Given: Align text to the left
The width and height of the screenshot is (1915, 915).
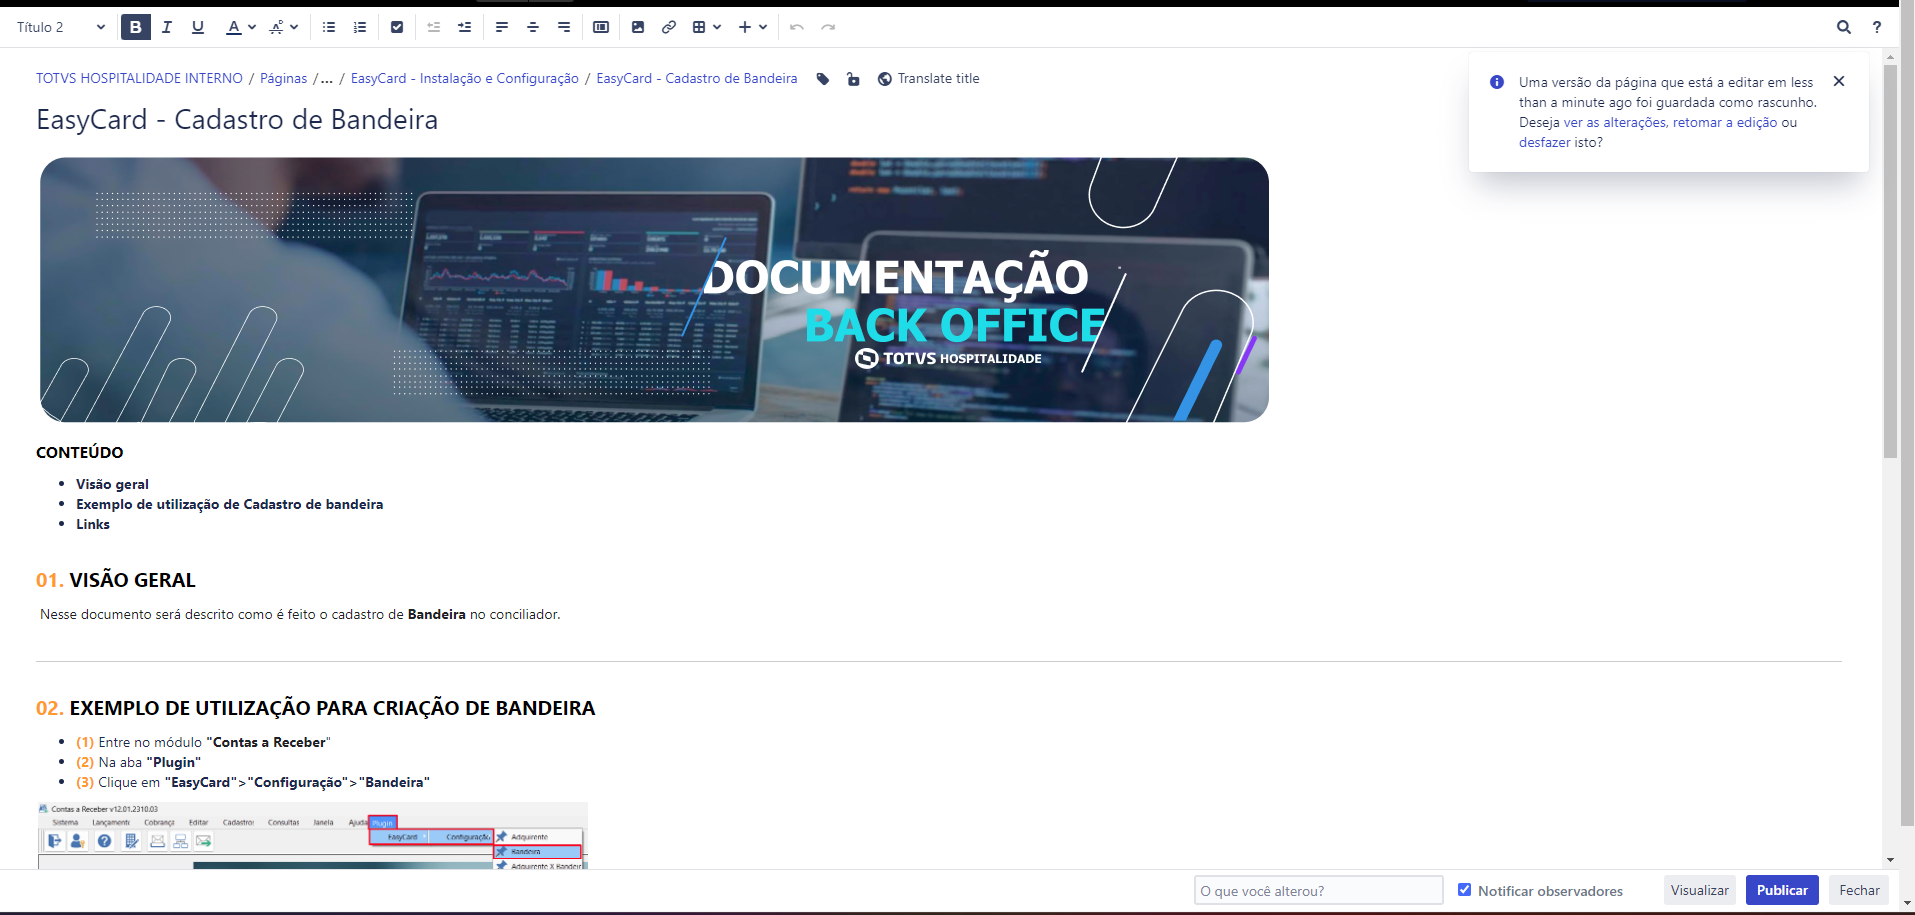Looking at the screenshot, I should tap(502, 27).
